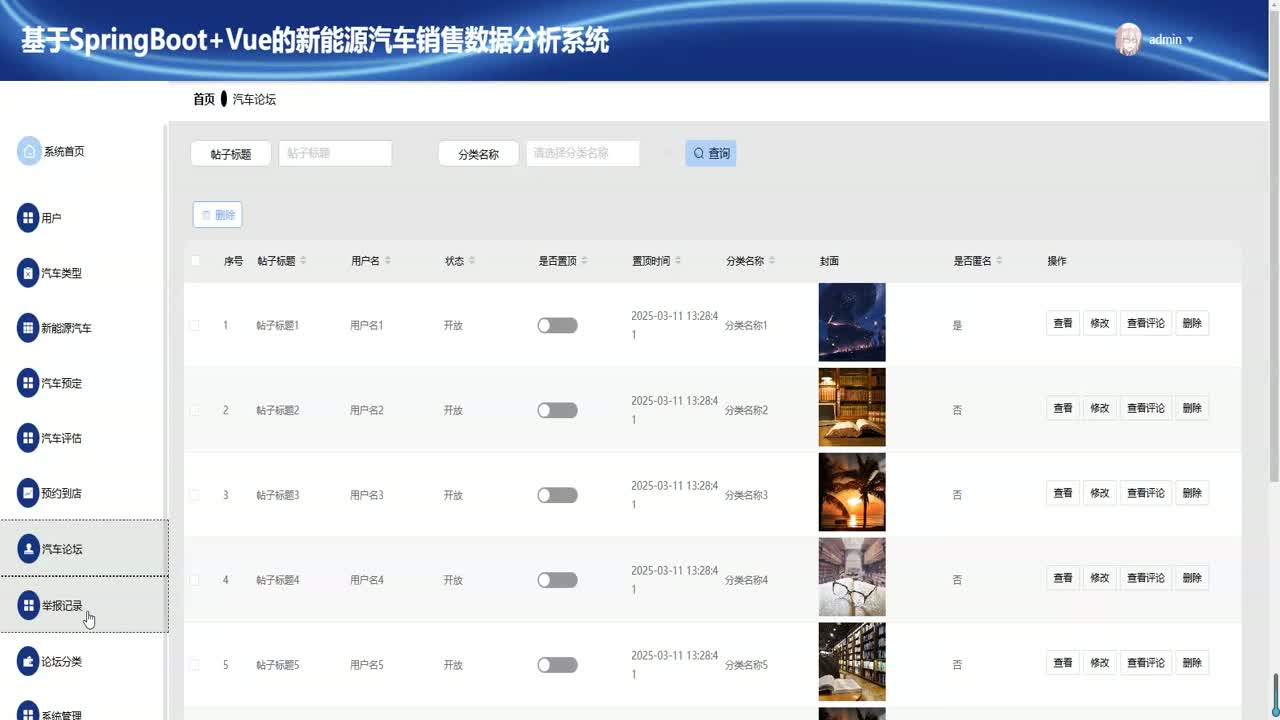Toggle the select-all header checkbox
Viewport: 1280px width, 720px height.
(195, 261)
